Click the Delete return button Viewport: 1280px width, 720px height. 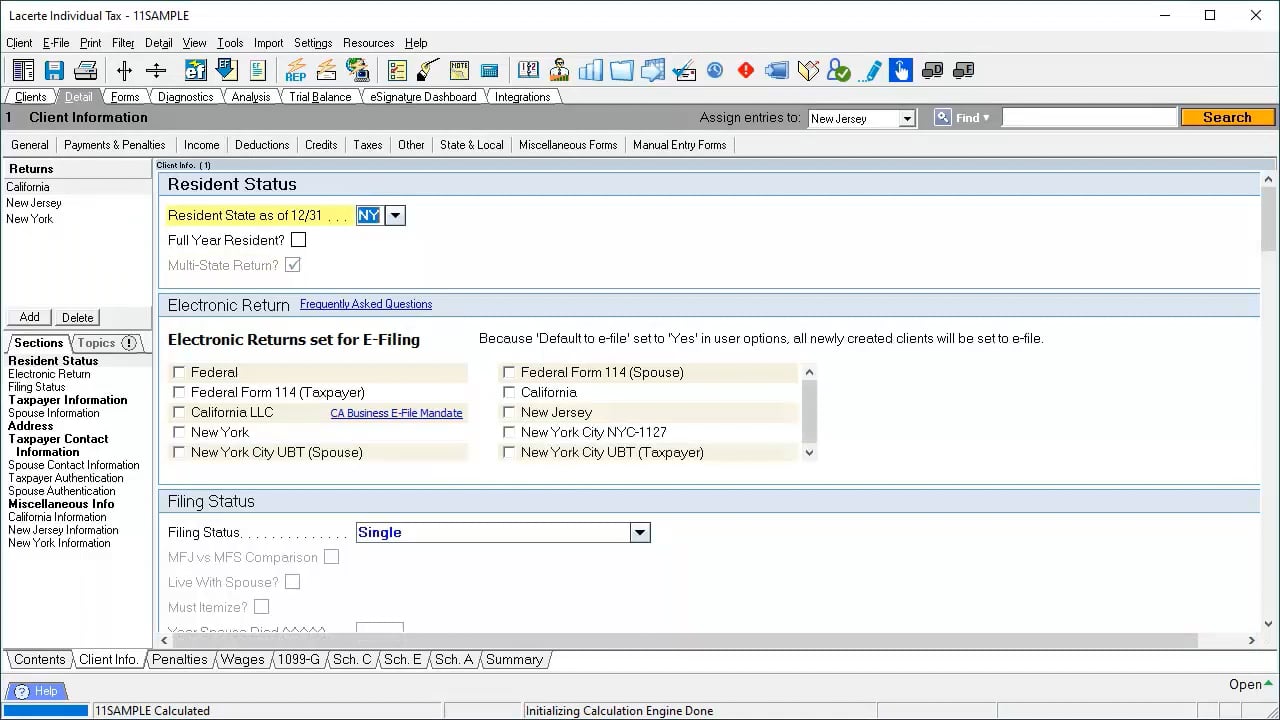tap(78, 317)
